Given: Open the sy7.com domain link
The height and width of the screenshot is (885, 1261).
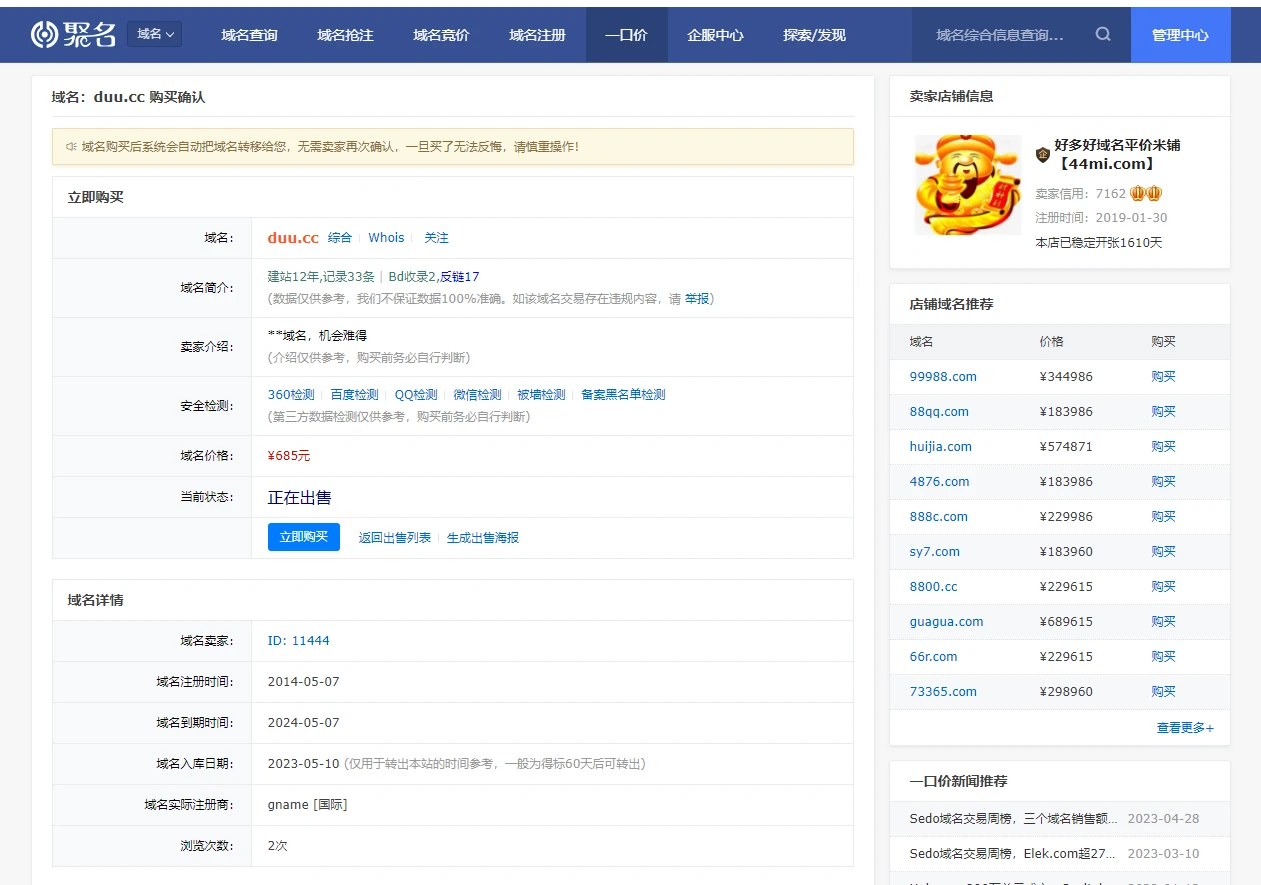Looking at the screenshot, I should (x=935, y=552).
